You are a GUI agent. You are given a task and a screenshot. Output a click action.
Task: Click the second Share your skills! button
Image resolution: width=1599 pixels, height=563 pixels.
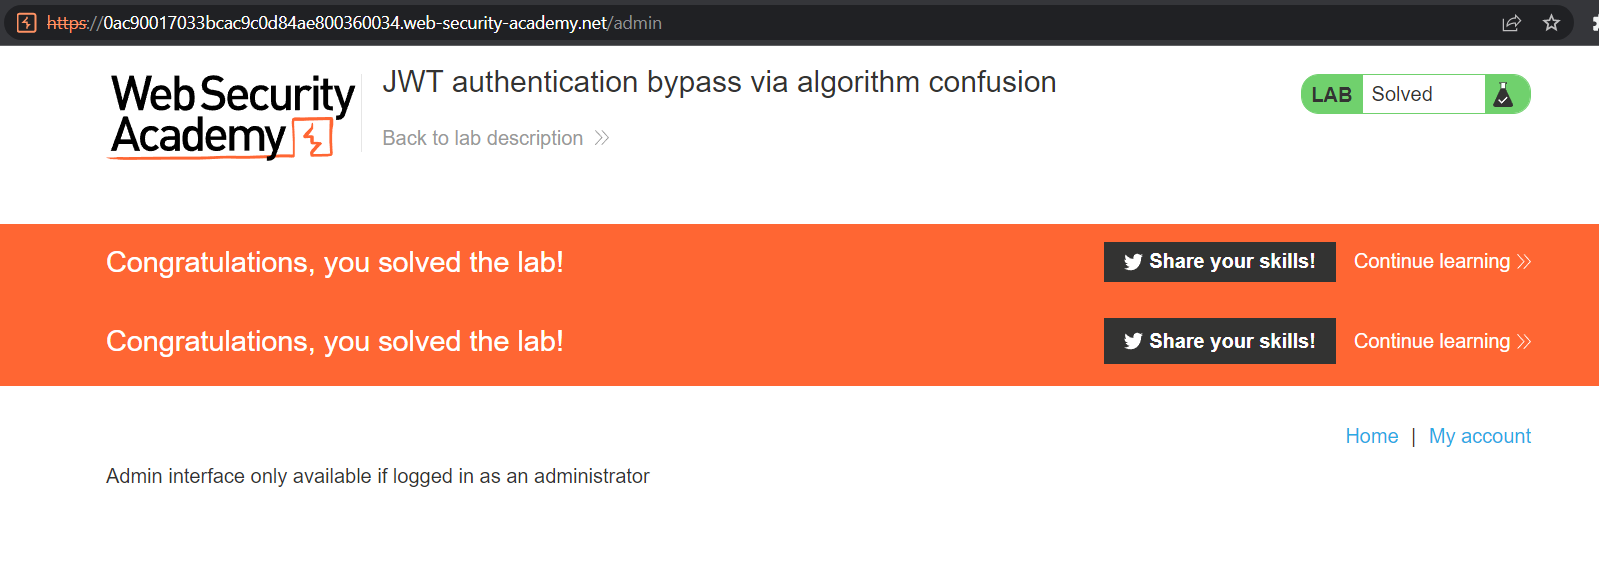tap(1220, 341)
